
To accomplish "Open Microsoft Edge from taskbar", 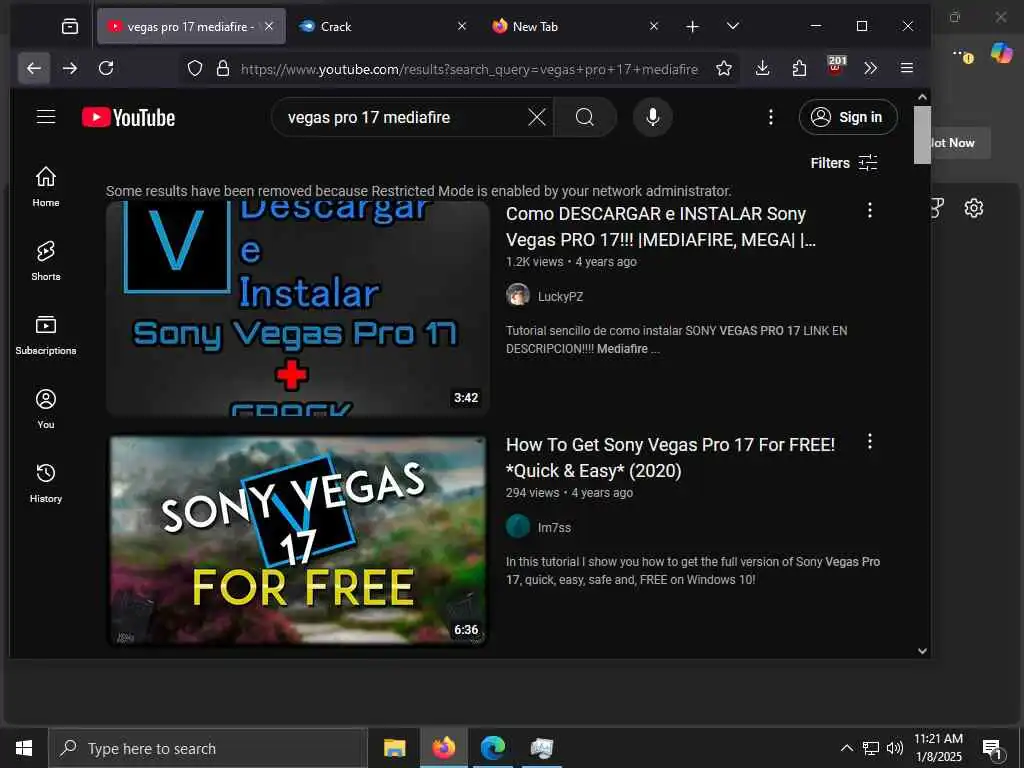I will pyautogui.click(x=493, y=748).
